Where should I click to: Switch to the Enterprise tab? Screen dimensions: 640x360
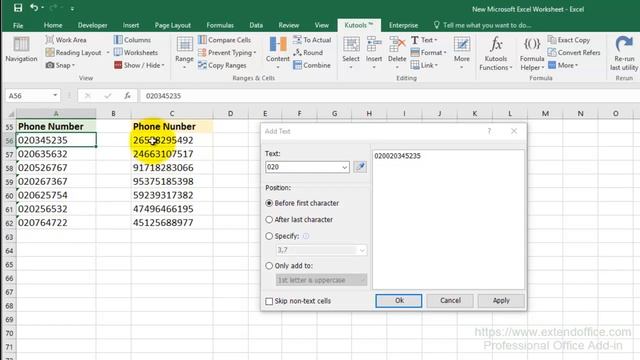[x=403, y=25]
